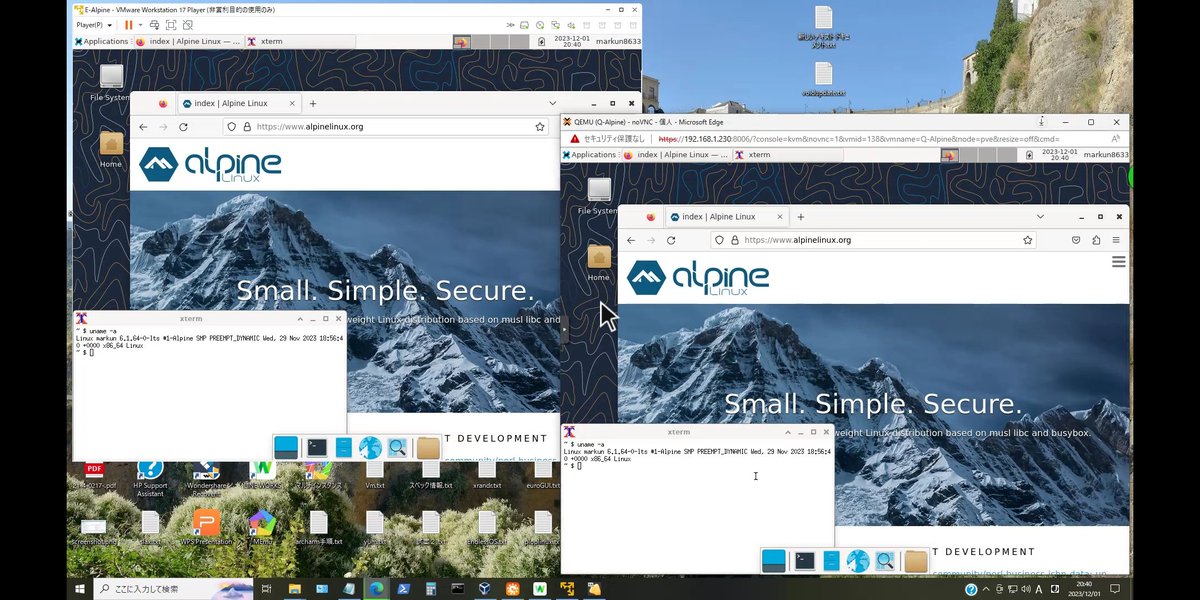Open Applications menu in VMware Alpine panel

click(x=102, y=42)
